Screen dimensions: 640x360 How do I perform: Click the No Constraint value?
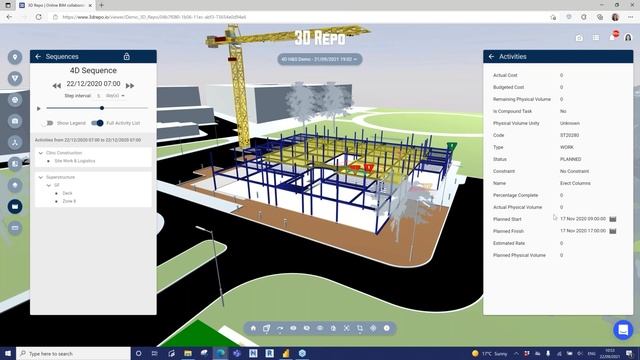[574, 171]
